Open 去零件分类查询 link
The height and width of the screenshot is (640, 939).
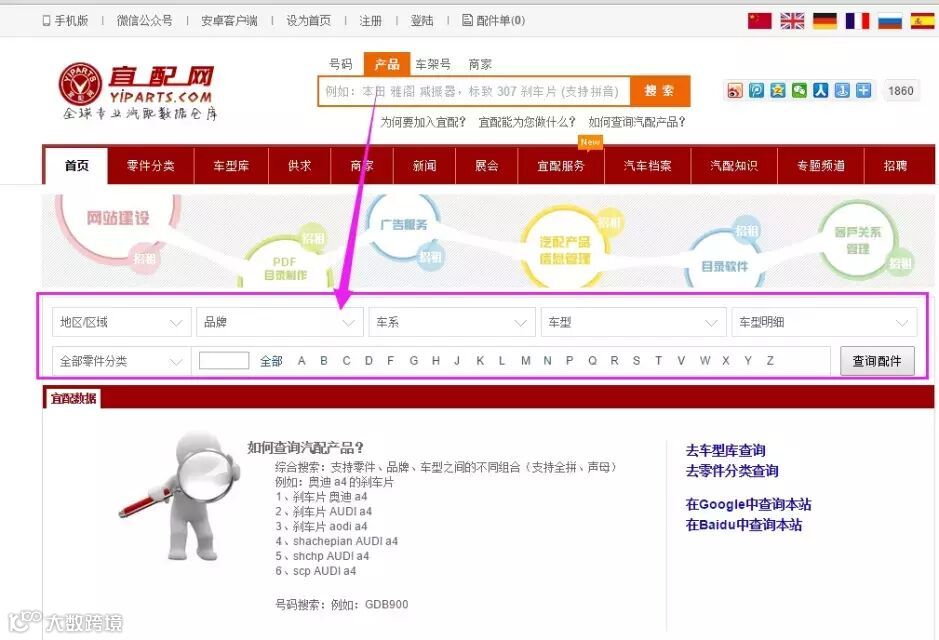(x=732, y=471)
